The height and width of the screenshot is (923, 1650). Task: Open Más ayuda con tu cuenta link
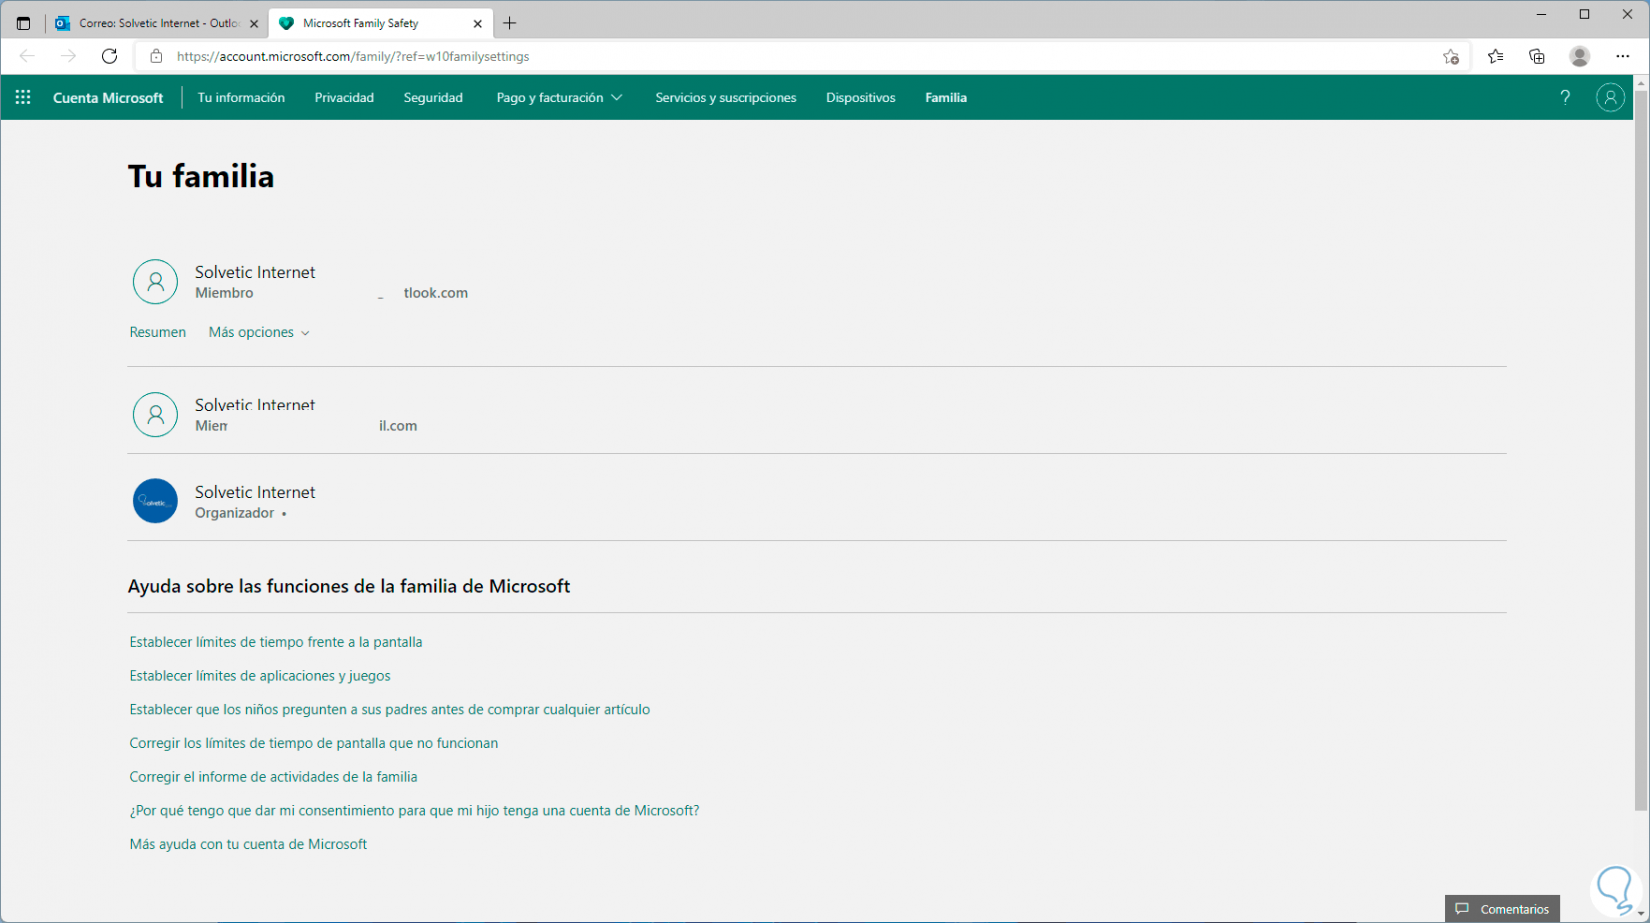(x=248, y=844)
